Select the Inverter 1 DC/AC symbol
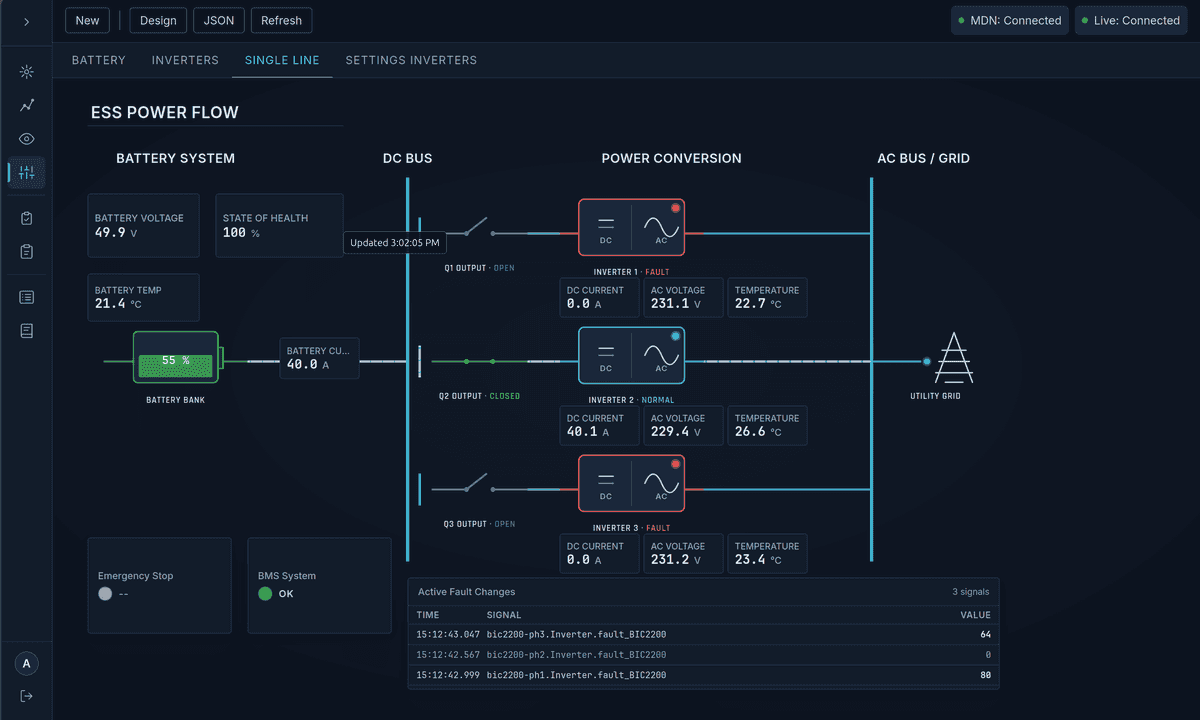Viewport: 1200px width, 720px height. 631,228
